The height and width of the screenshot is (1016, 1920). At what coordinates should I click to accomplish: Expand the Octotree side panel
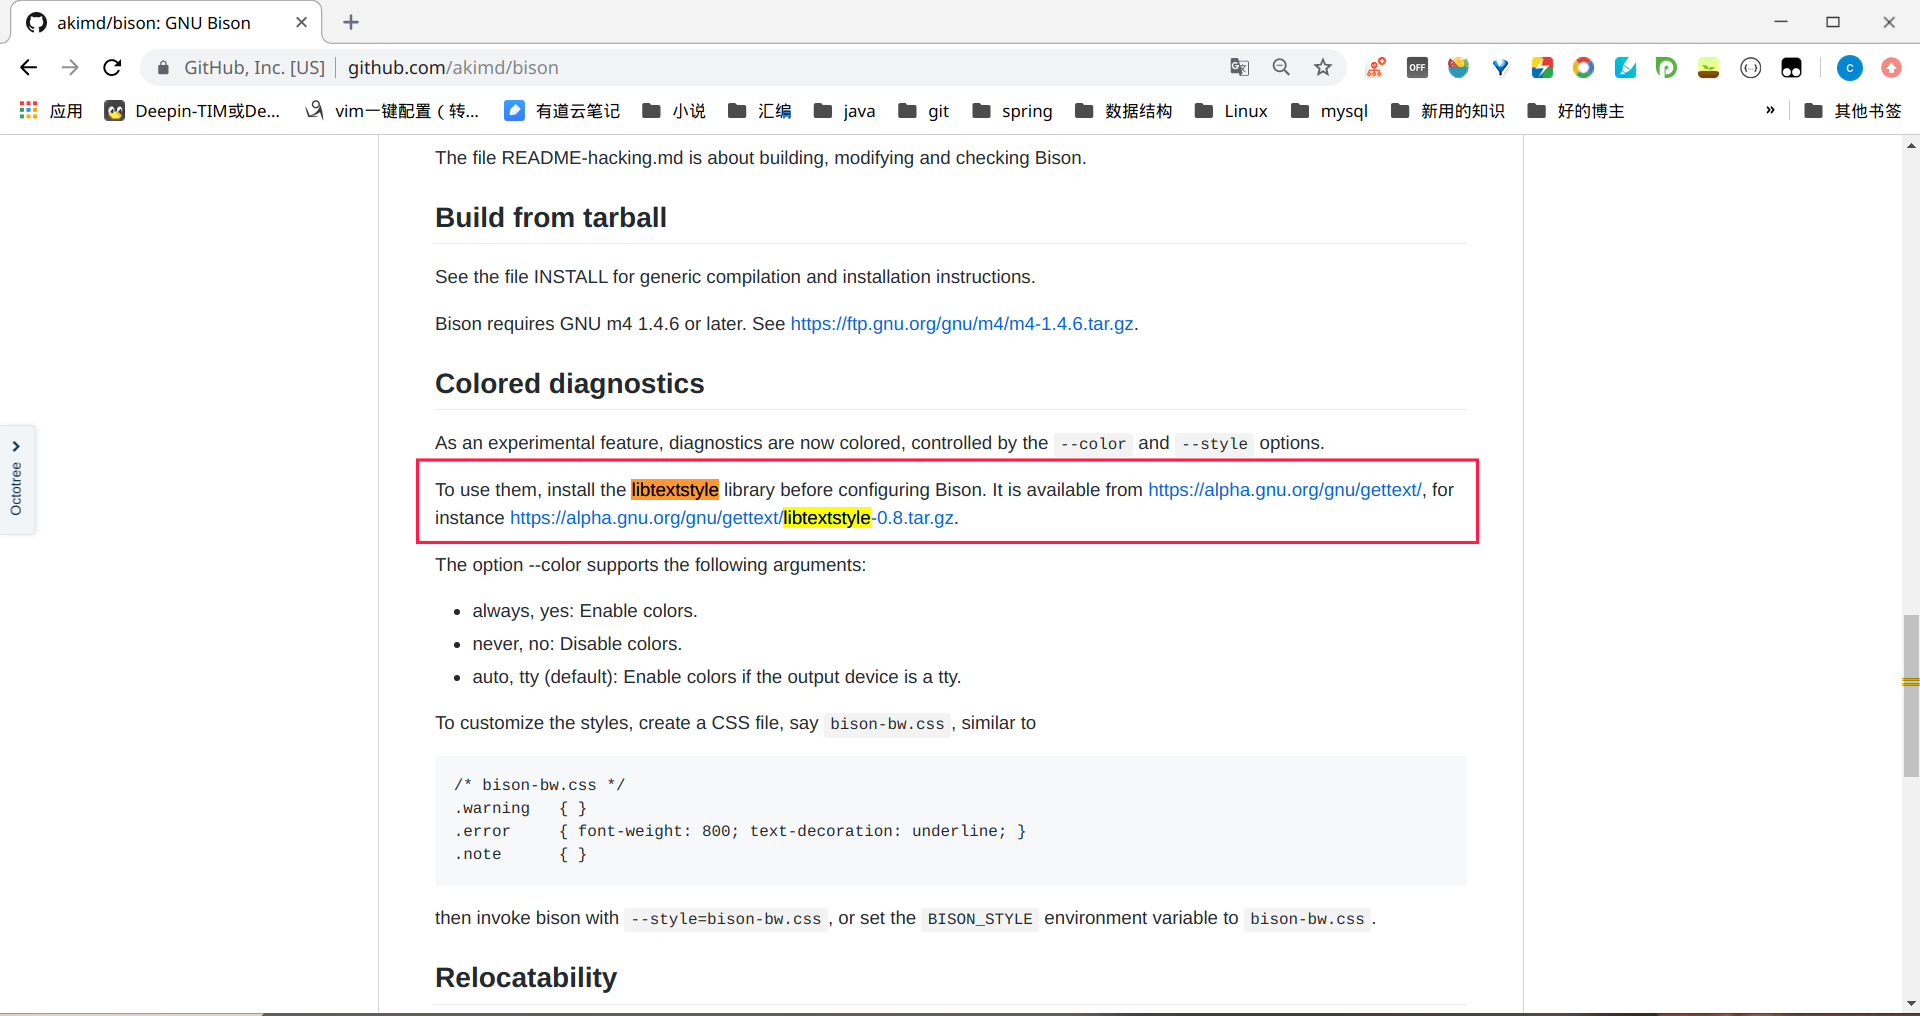click(17, 480)
